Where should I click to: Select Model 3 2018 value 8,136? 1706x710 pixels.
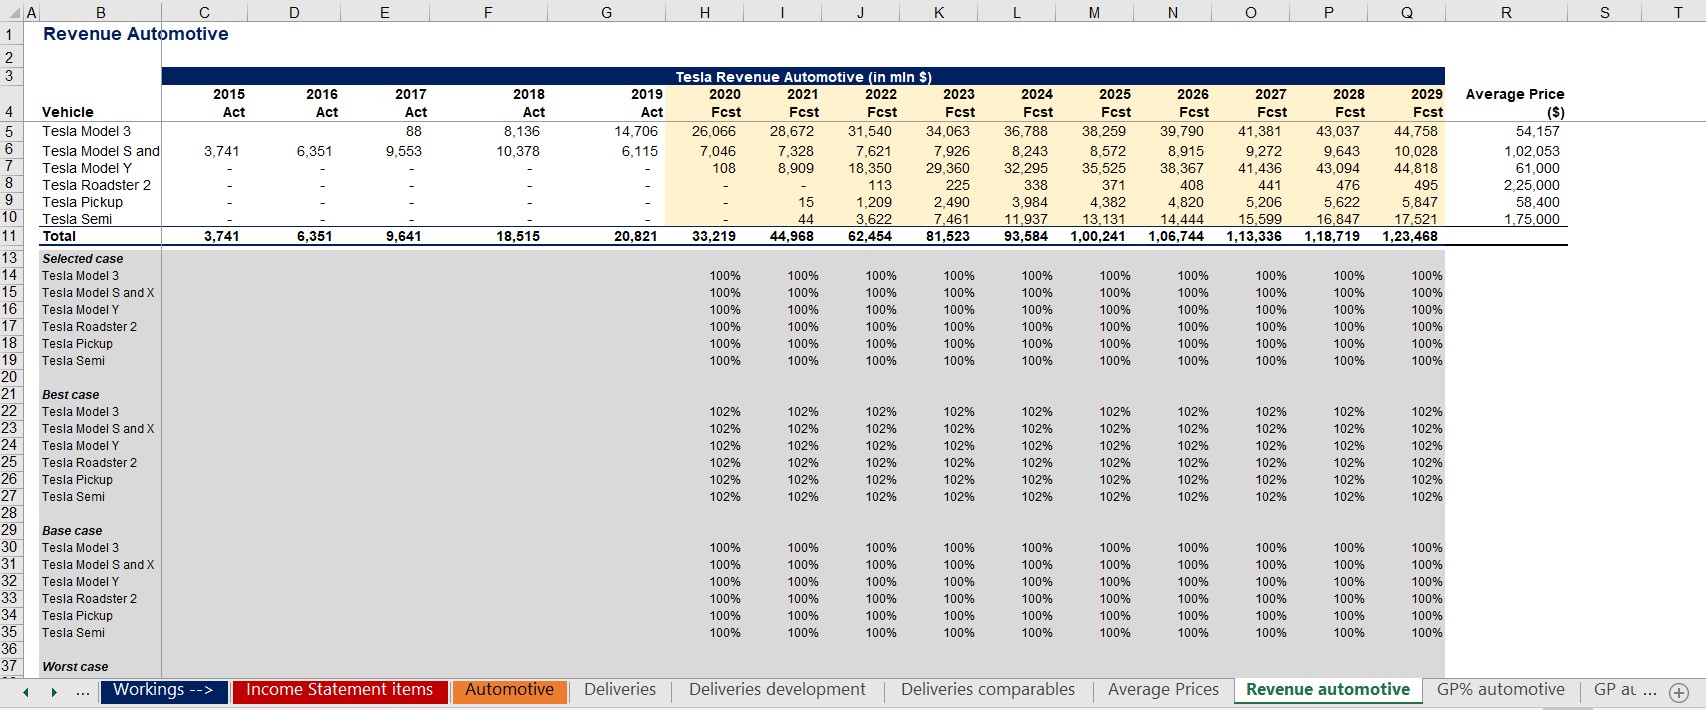522,131
